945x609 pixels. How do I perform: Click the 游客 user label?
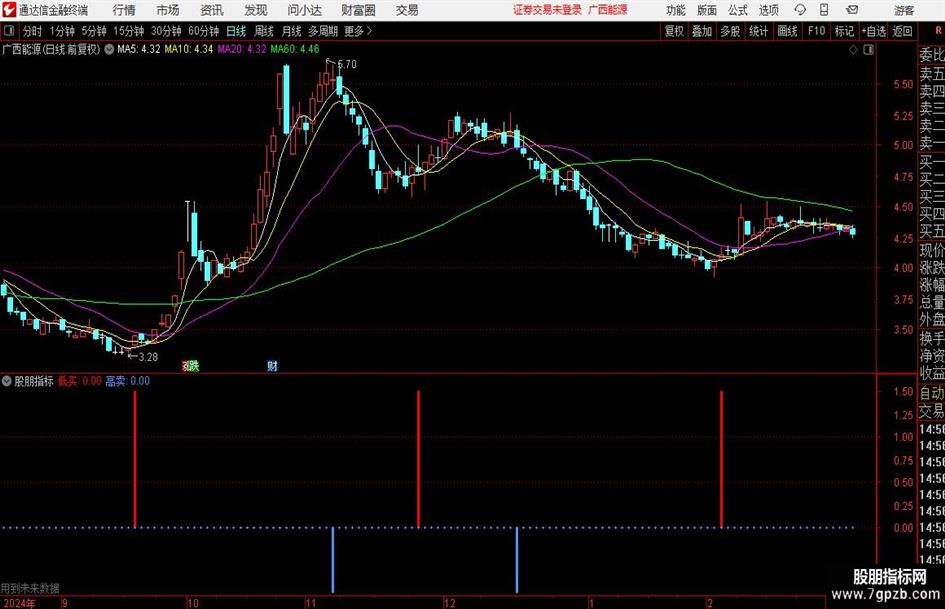point(903,10)
